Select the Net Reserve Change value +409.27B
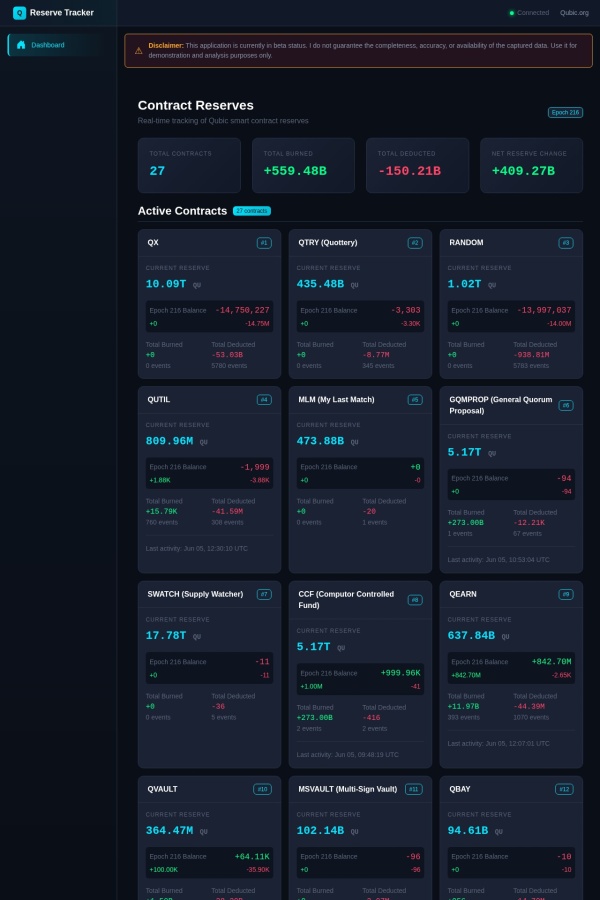 point(523,171)
